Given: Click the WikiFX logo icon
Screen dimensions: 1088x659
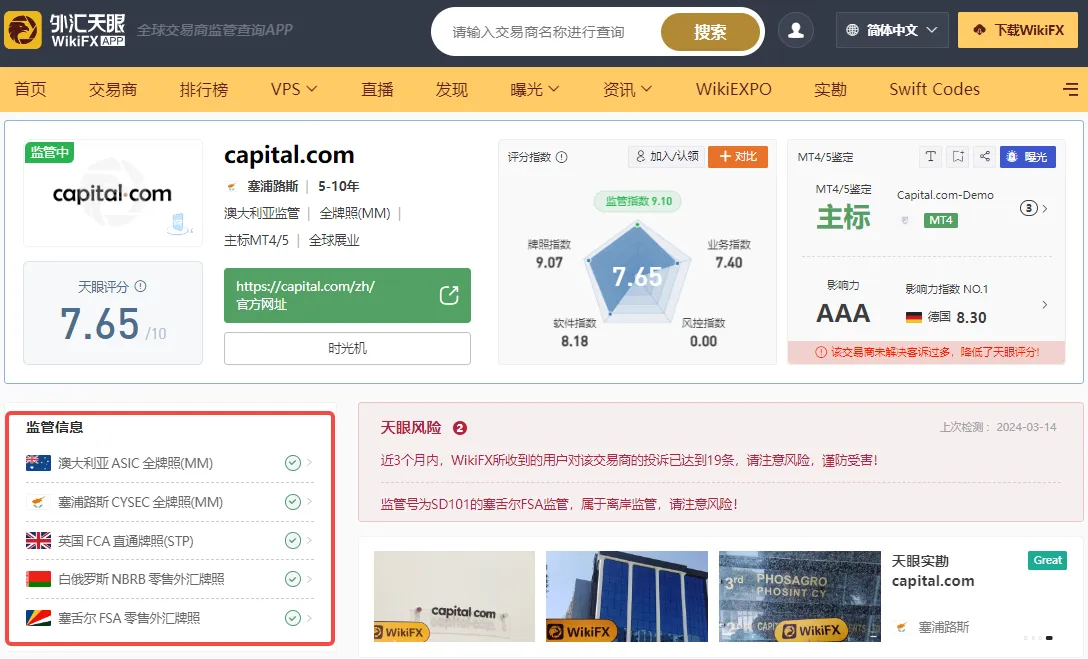Looking at the screenshot, I should click(23, 31).
